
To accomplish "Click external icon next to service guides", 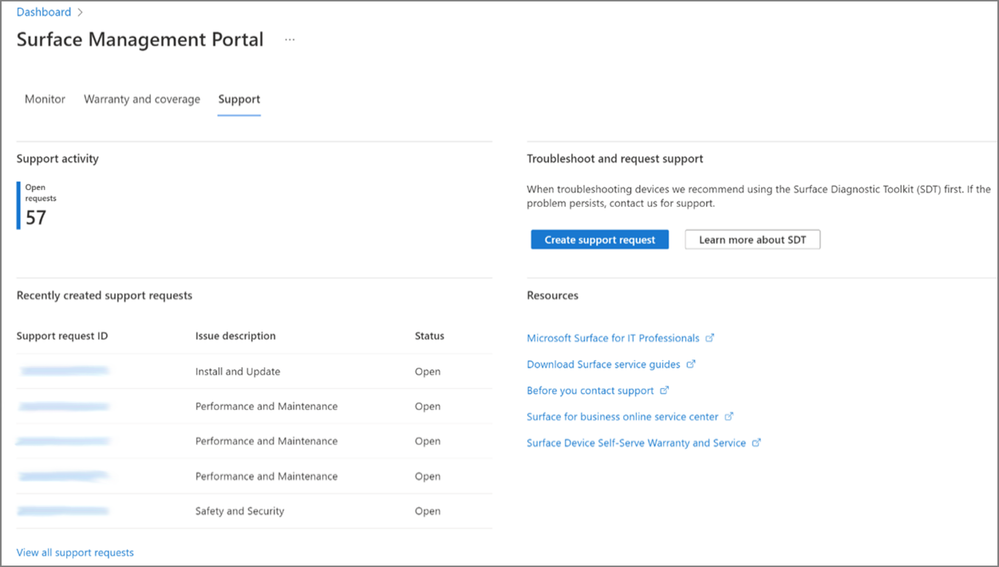I will [691, 364].
